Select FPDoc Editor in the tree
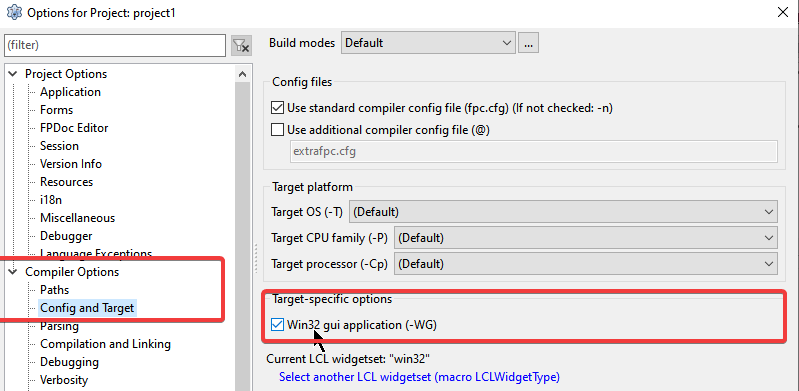Screen dimensions: 799x391 point(74,128)
